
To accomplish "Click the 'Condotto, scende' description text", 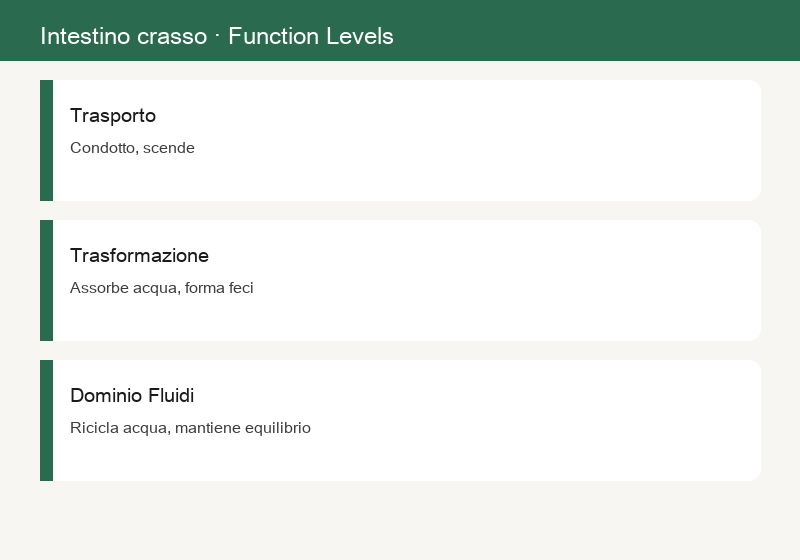I will click(x=132, y=148).
